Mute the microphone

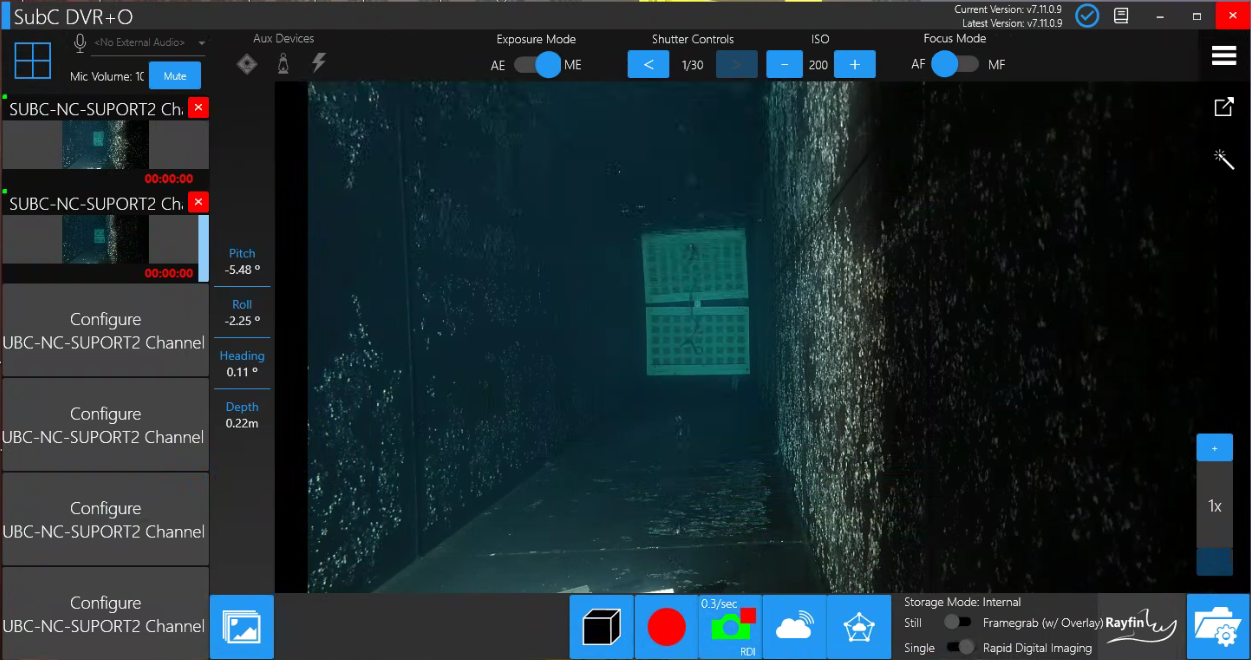[175, 76]
